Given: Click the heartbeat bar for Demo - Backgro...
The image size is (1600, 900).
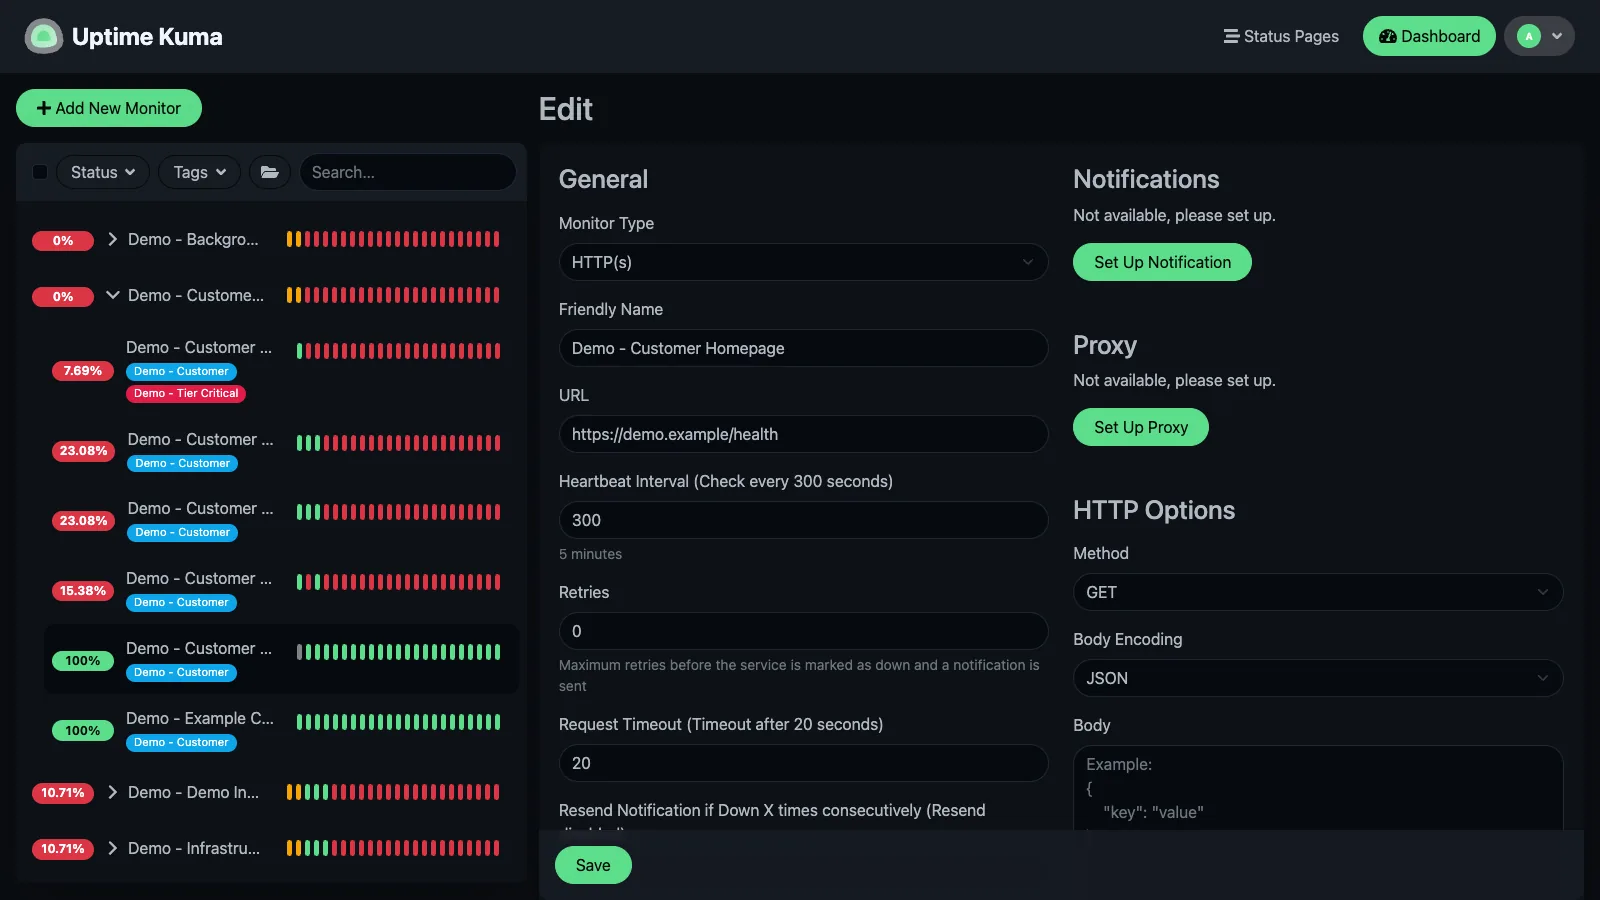Looking at the screenshot, I should 393,239.
